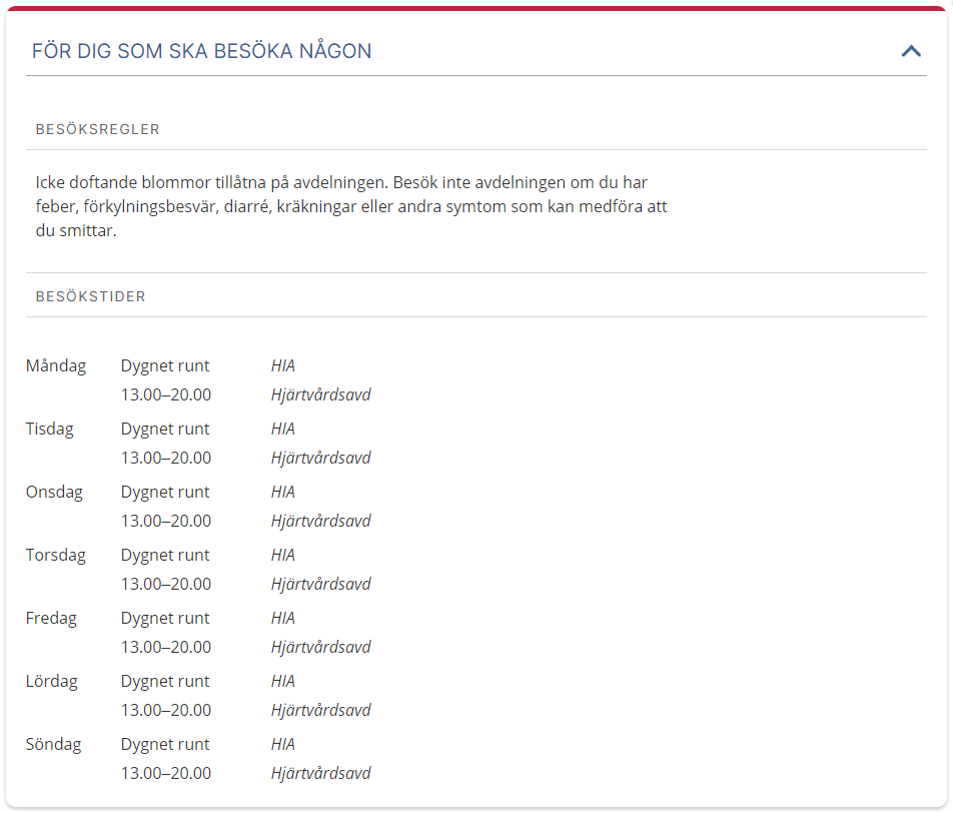Select HIA in the Måndag row
This screenshot has width=953, height=813.
coord(283,366)
